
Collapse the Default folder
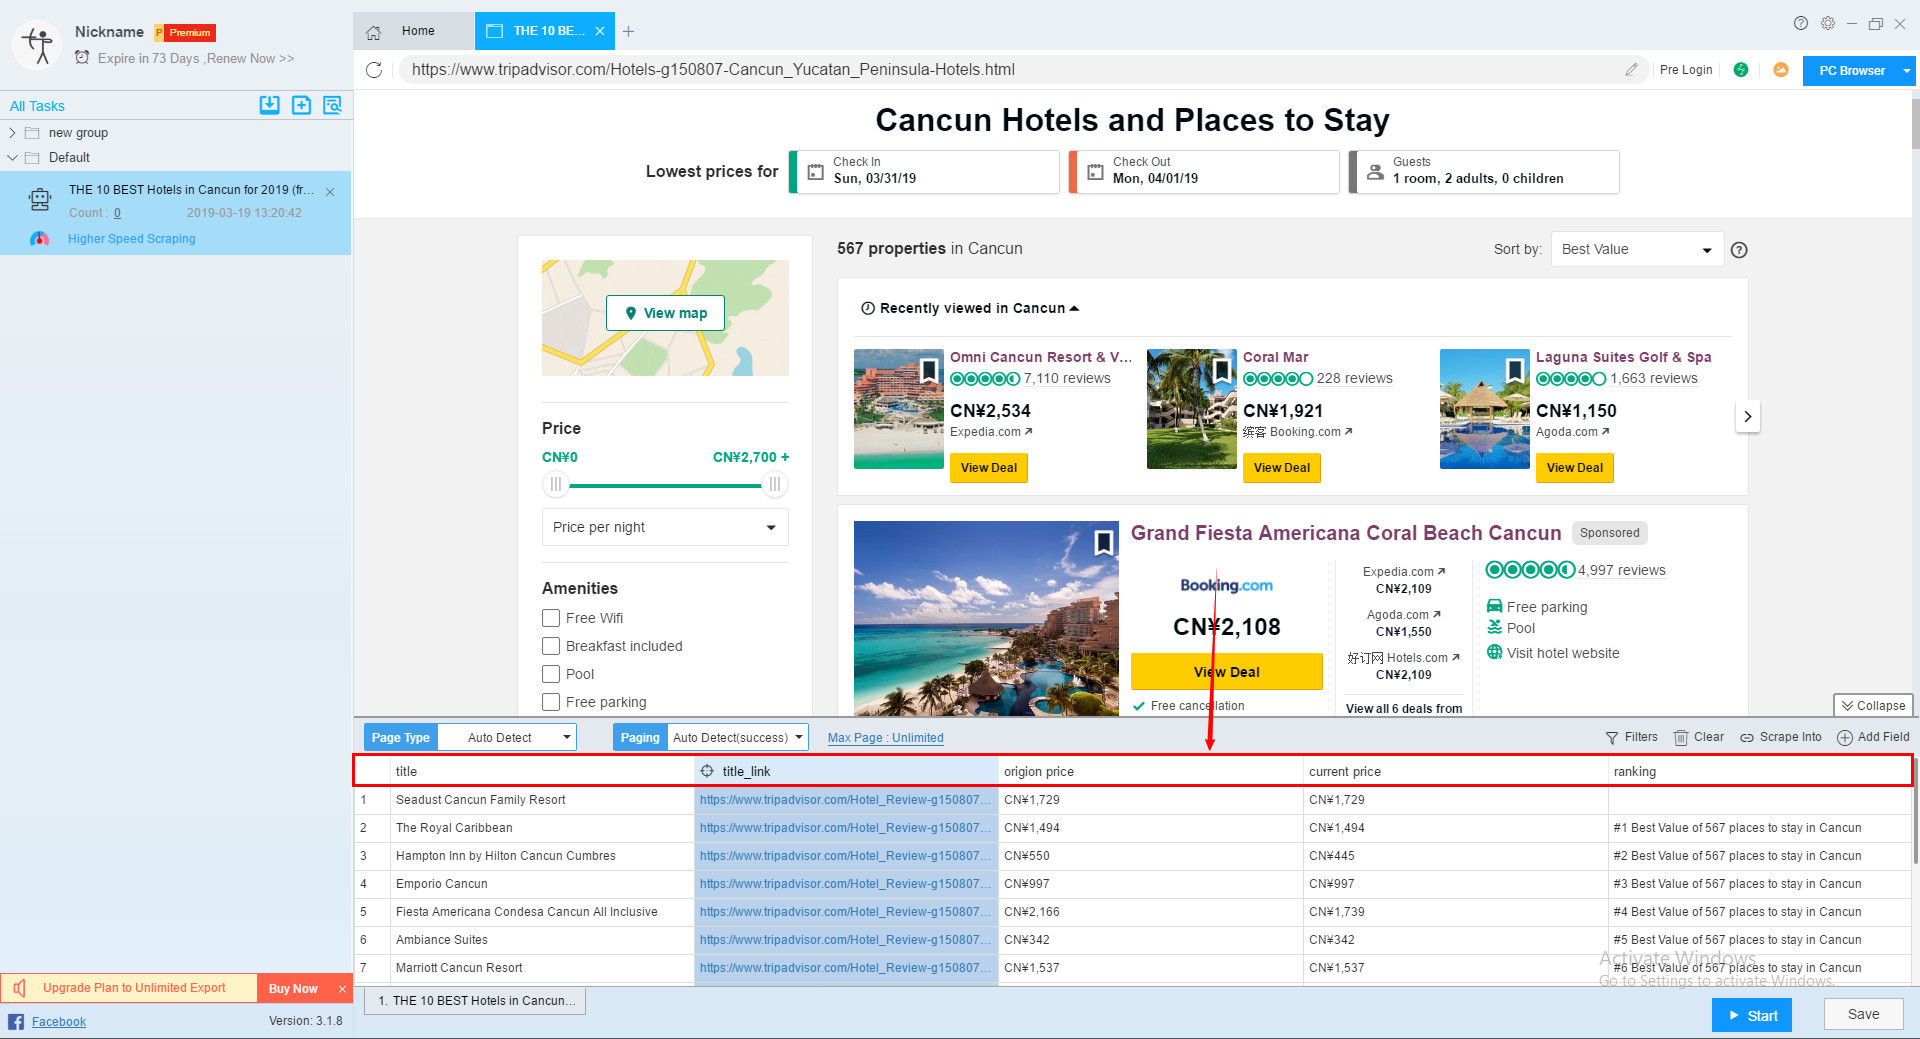coord(12,157)
